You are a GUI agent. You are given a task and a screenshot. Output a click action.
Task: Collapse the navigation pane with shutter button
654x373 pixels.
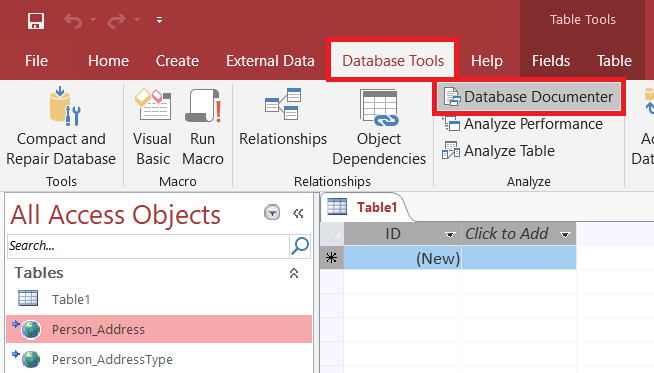pos(298,214)
